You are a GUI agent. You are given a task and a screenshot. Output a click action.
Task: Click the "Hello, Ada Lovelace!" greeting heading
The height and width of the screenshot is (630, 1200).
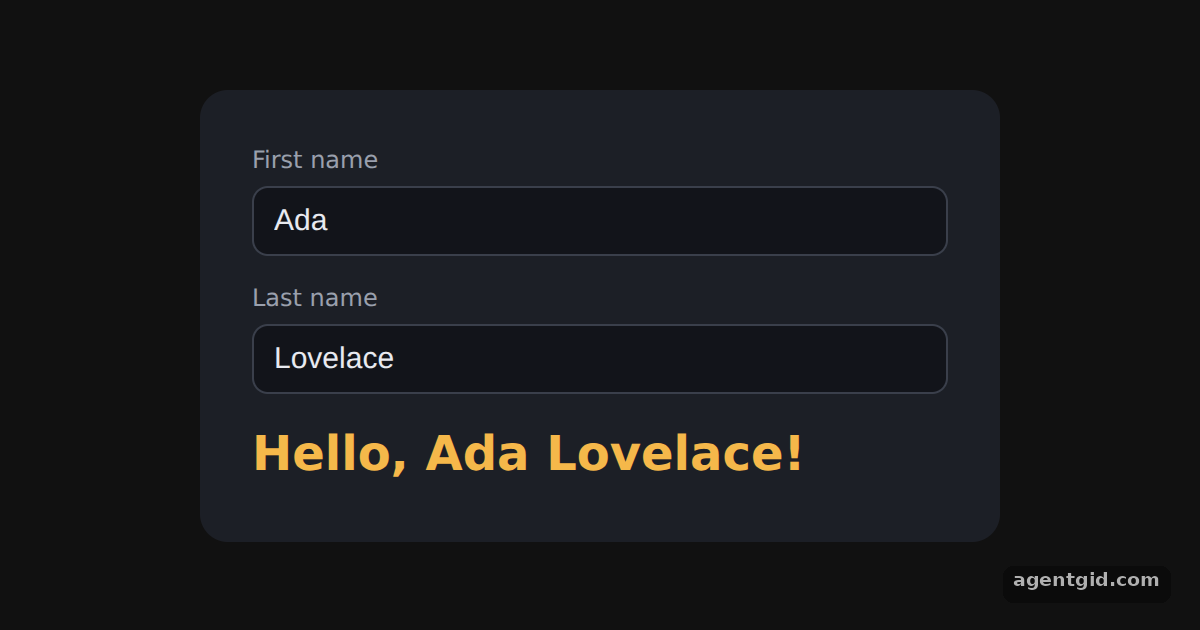tap(528, 453)
